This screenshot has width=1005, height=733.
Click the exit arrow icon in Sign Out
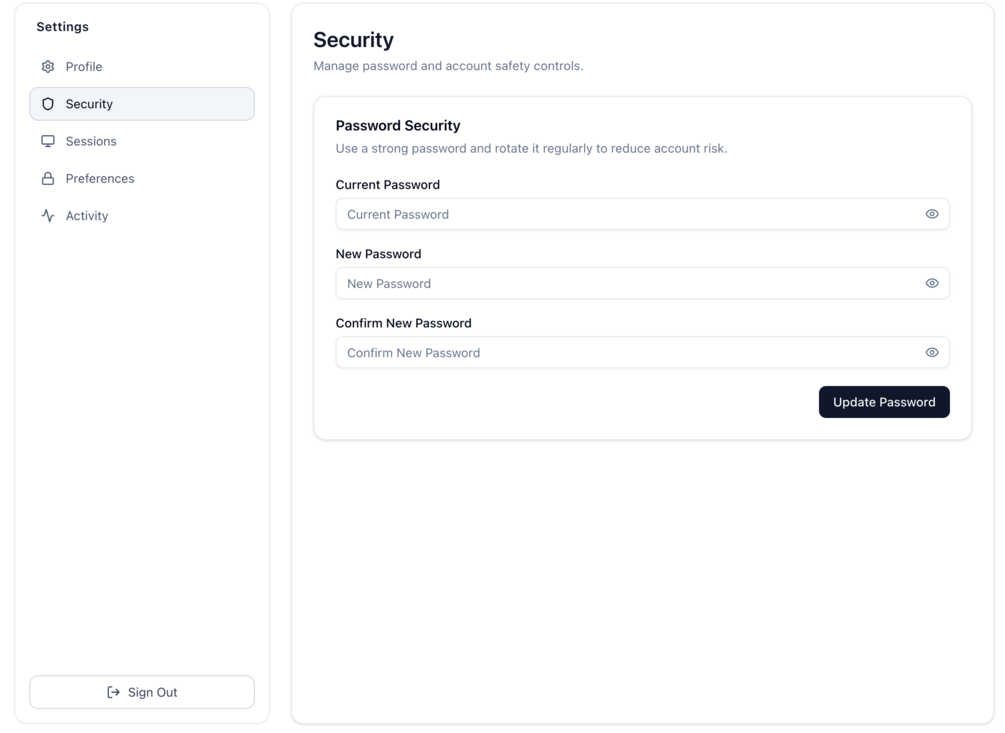point(113,692)
